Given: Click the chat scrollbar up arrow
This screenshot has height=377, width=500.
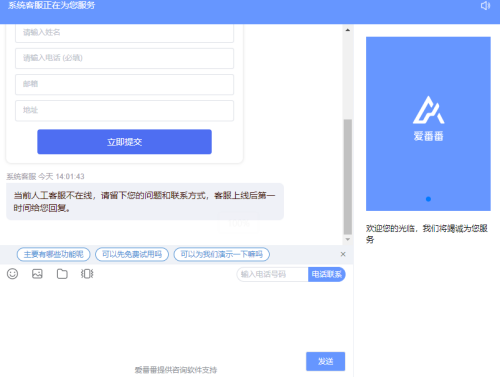Looking at the screenshot, I should [x=348, y=30].
